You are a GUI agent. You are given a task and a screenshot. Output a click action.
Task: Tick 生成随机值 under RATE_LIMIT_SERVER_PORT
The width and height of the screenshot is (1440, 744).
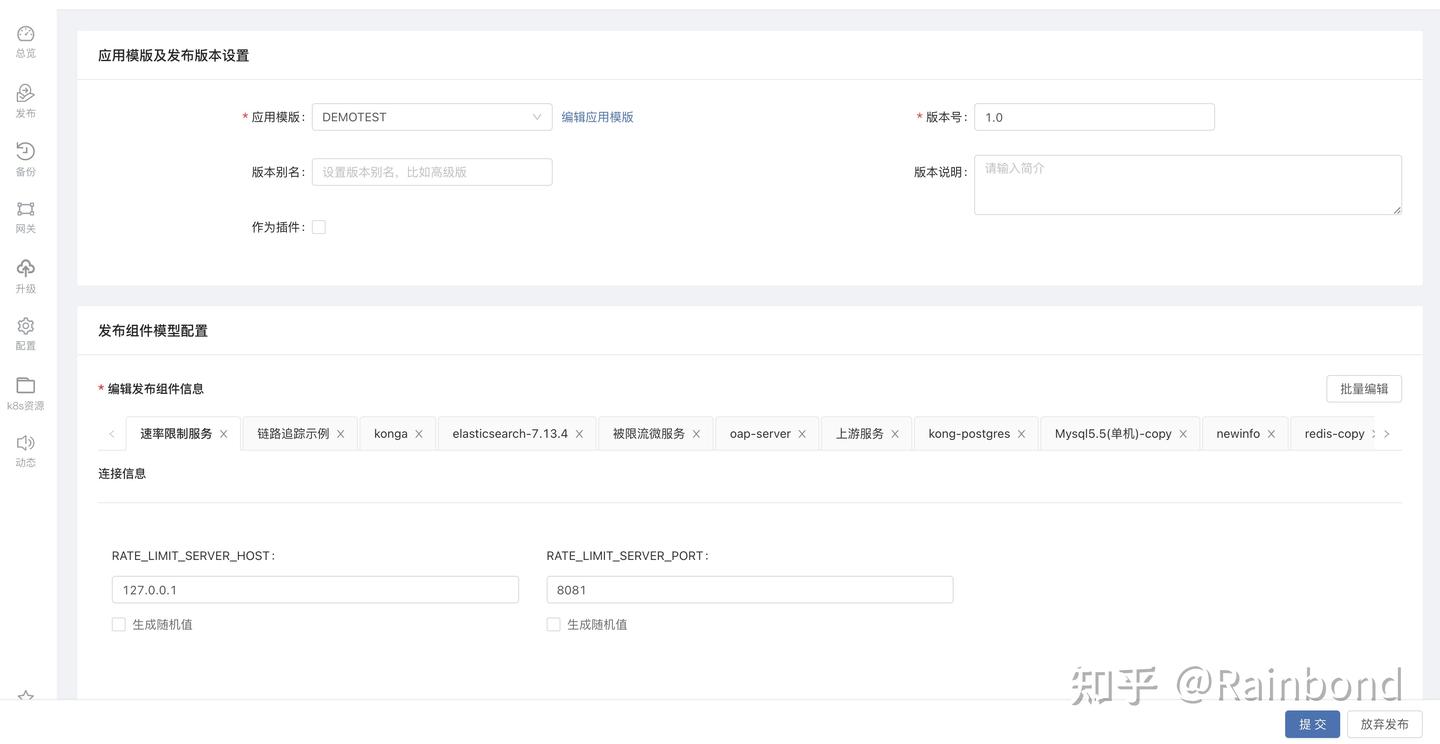pos(553,624)
